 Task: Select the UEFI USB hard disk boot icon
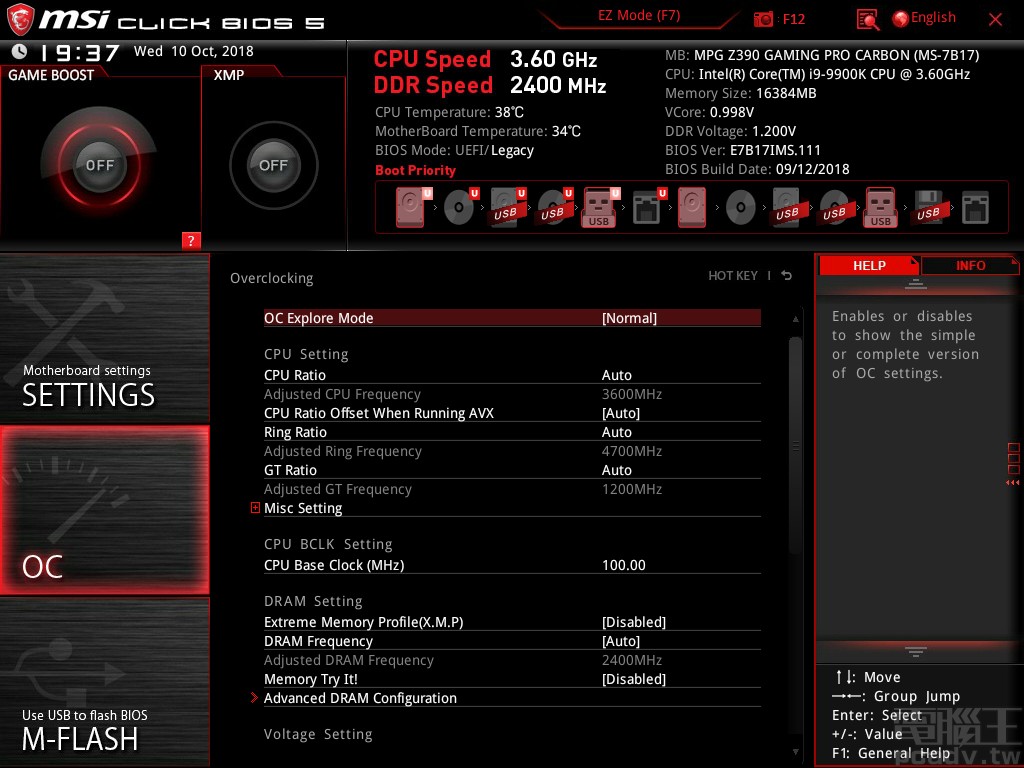coord(507,207)
